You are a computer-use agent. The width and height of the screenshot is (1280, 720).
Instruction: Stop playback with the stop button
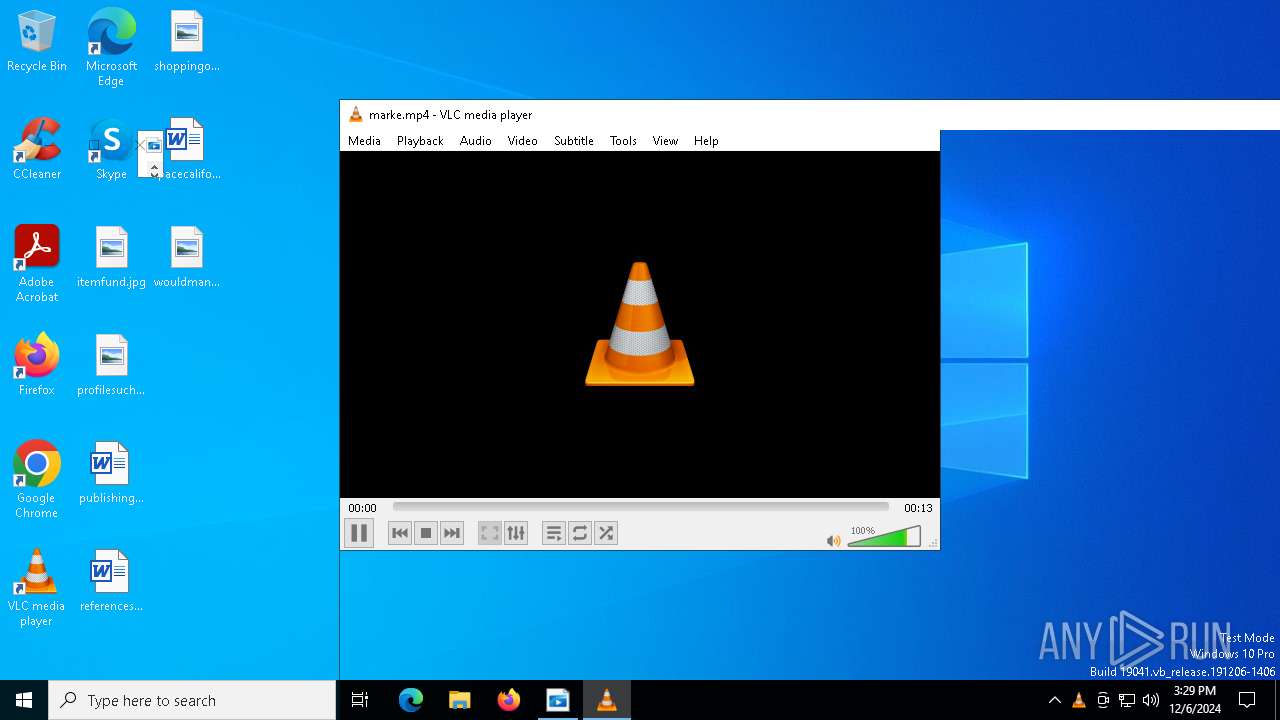click(426, 533)
